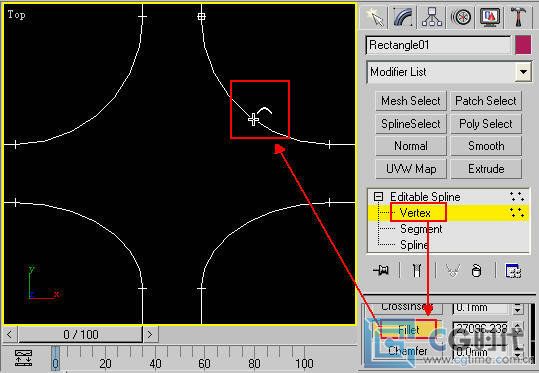Click the Mesh Select modifier button

[411, 101]
